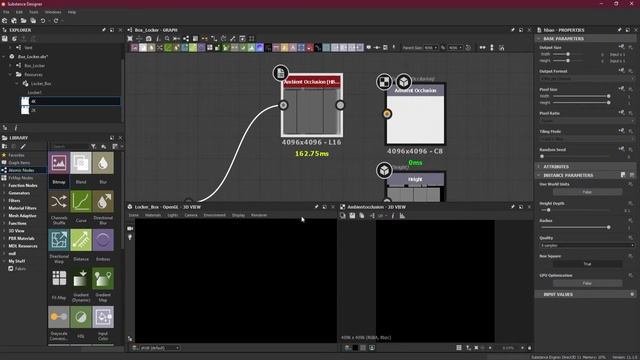Toggle GPU Optimization False button

[587, 283]
